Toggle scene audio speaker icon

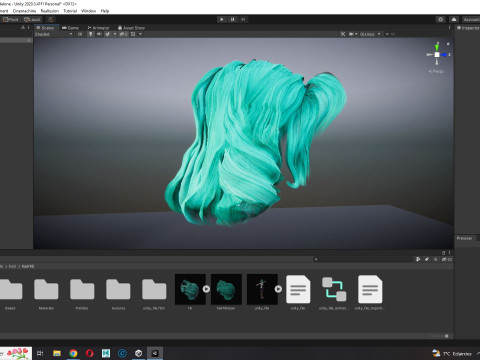click(99, 34)
